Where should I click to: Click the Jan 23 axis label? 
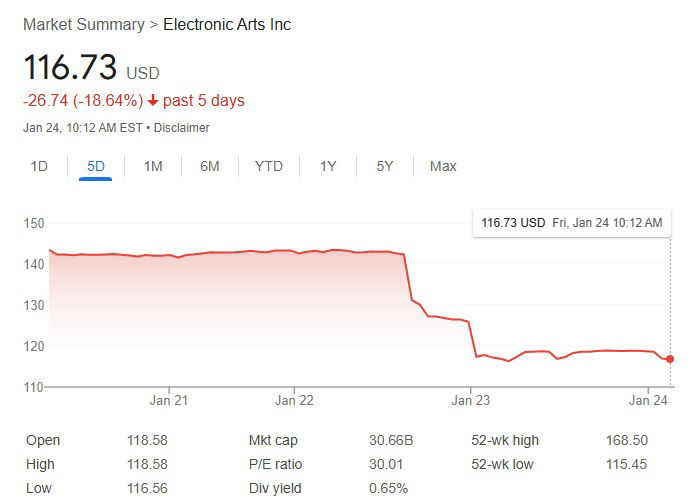pos(472,400)
